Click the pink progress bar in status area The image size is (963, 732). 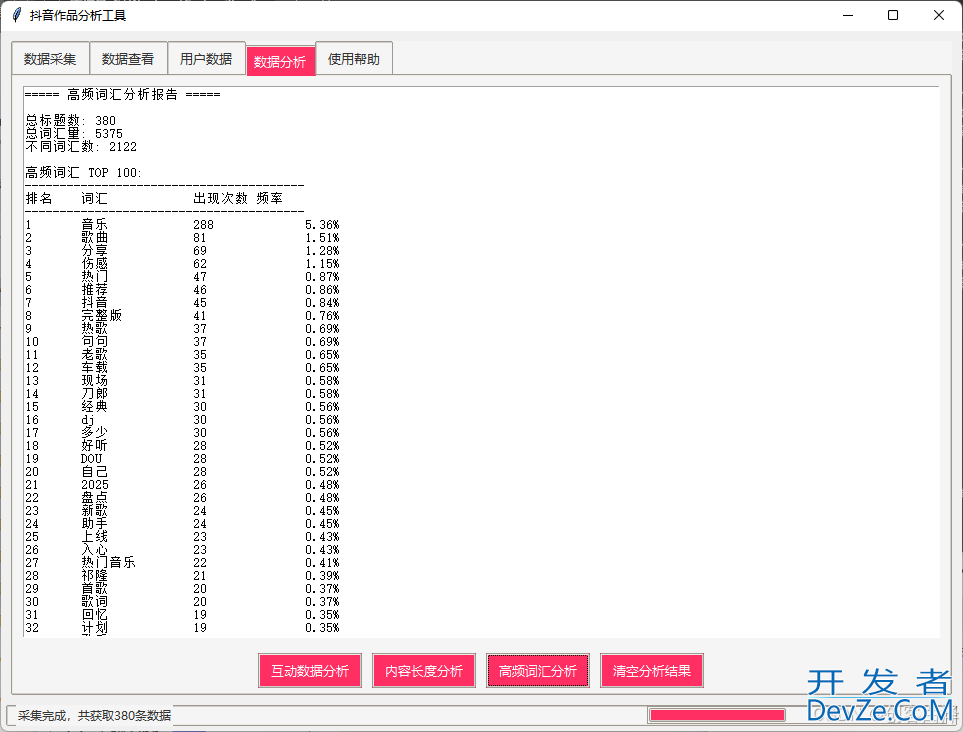tap(717, 715)
